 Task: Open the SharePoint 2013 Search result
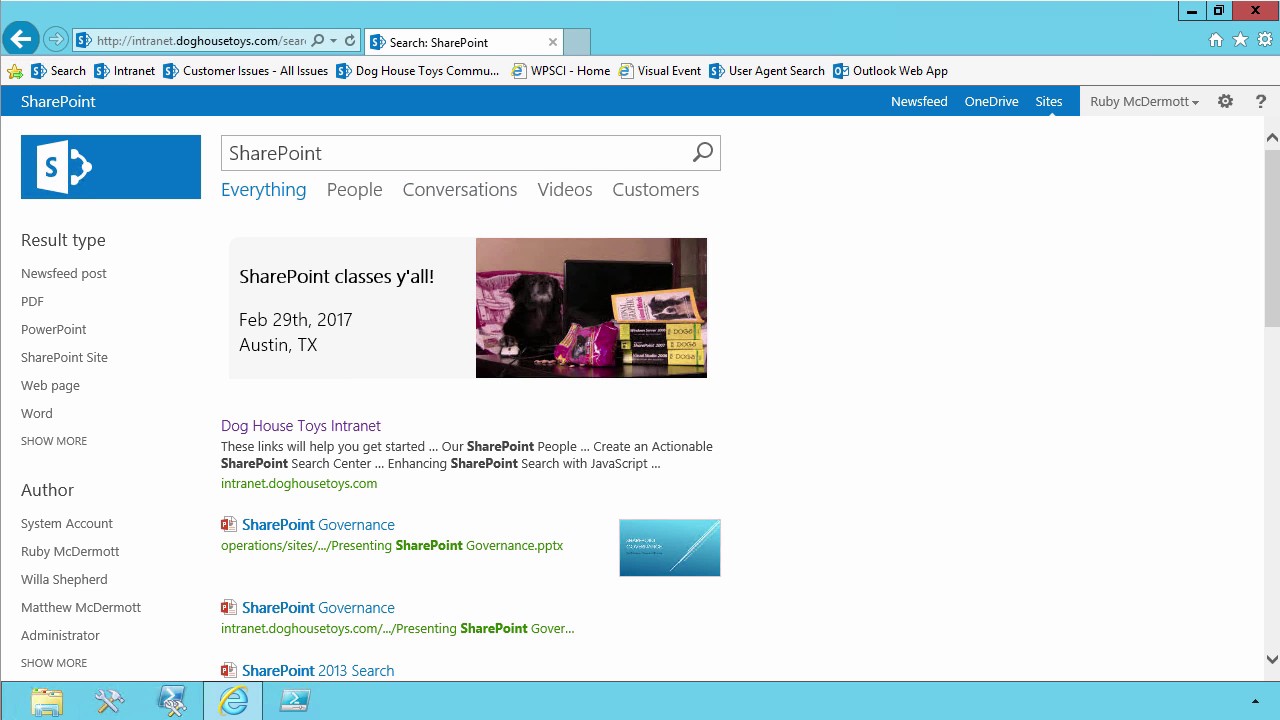318,671
